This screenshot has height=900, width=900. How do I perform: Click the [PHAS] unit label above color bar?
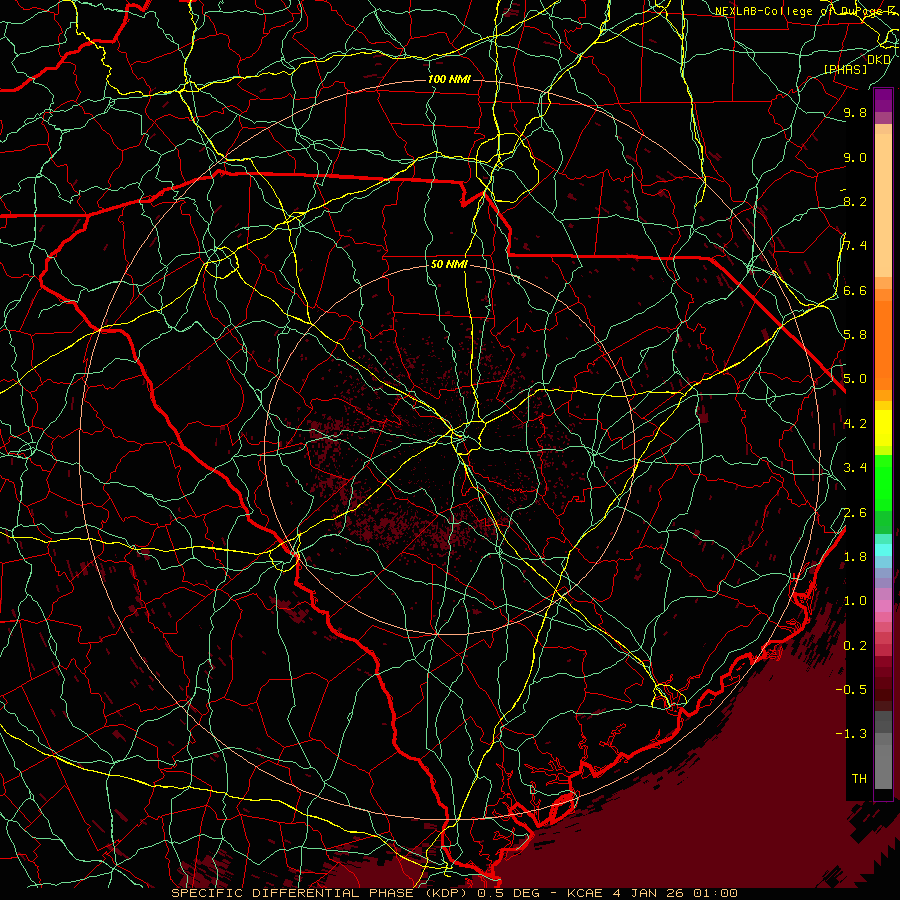tap(845, 70)
